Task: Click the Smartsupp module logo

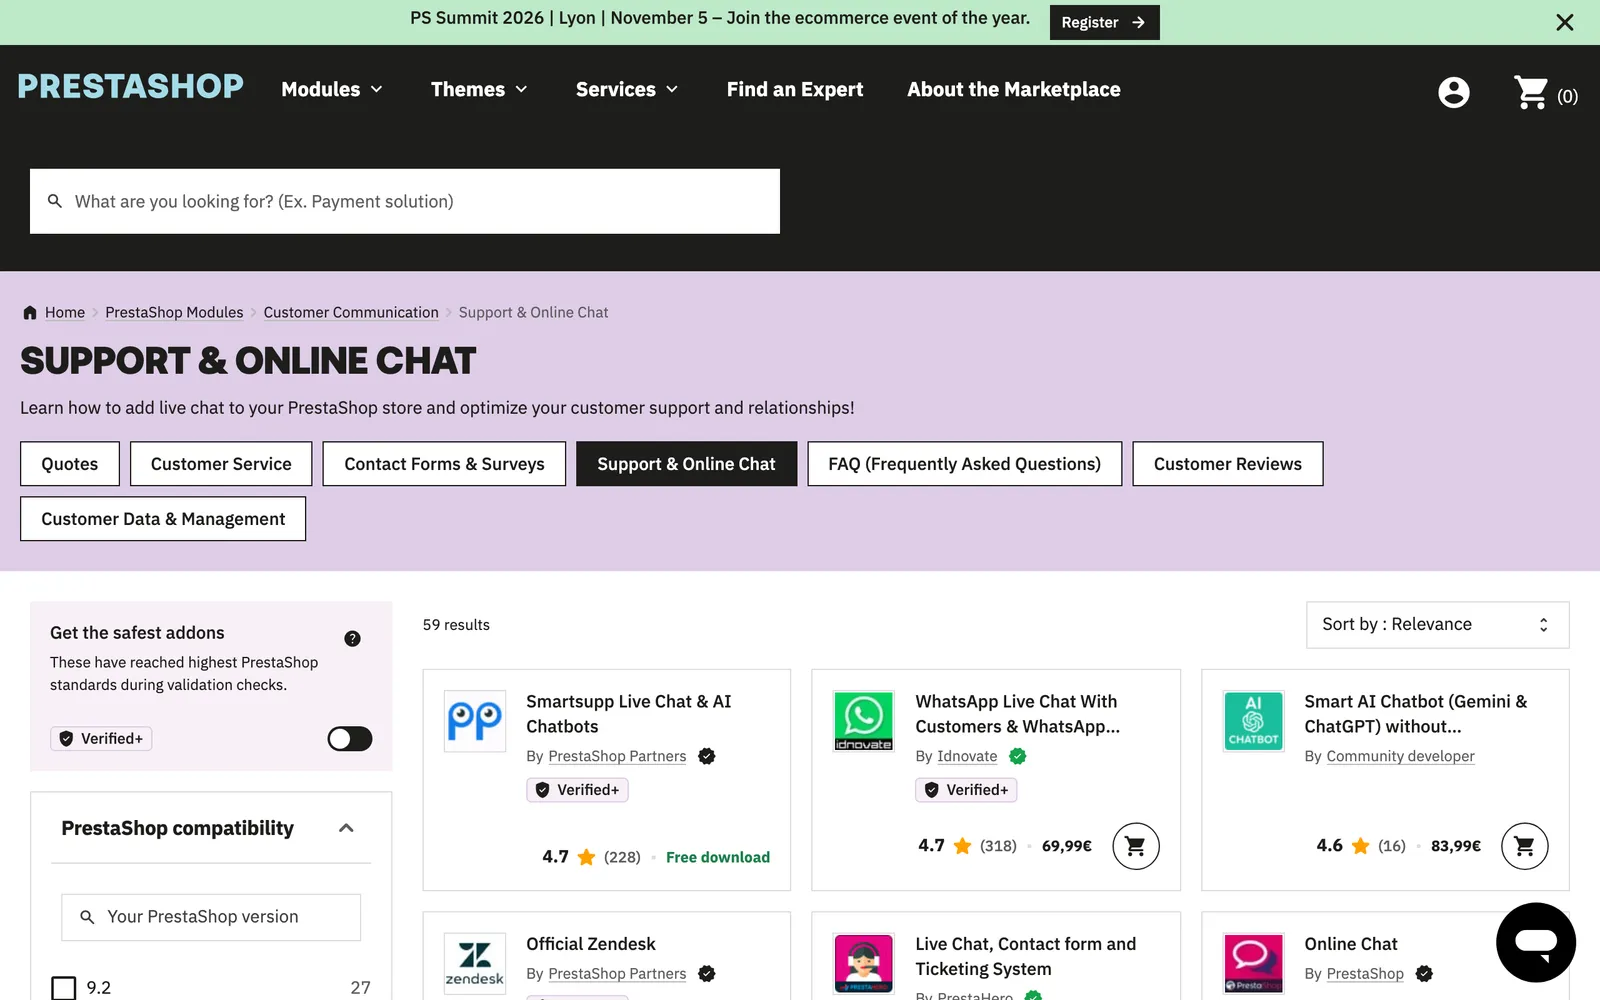Action: (475, 721)
